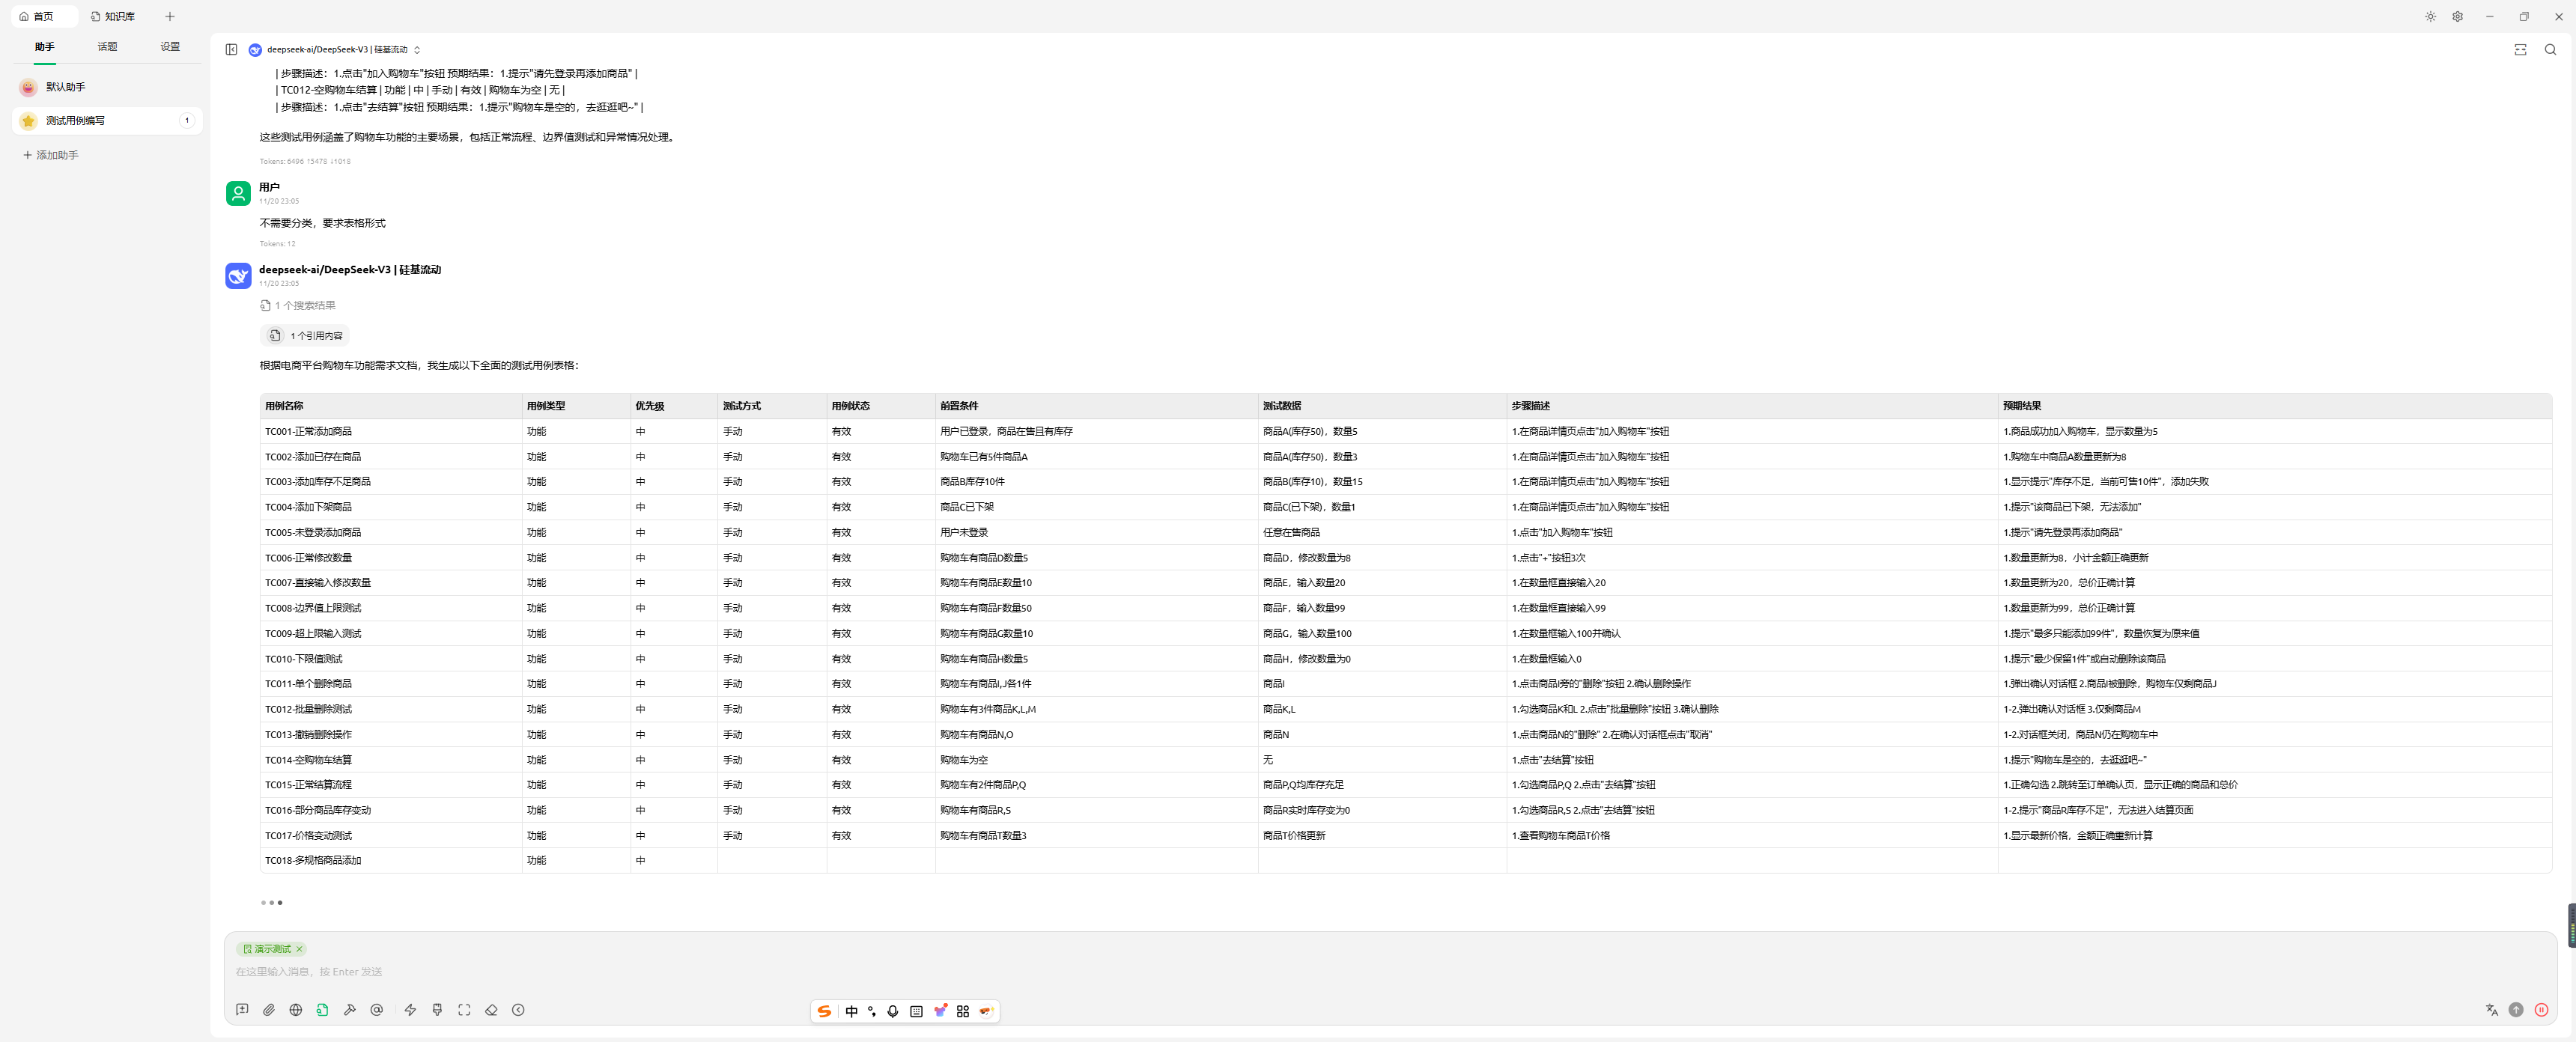Switch to the 话题 tab

click(107, 47)
